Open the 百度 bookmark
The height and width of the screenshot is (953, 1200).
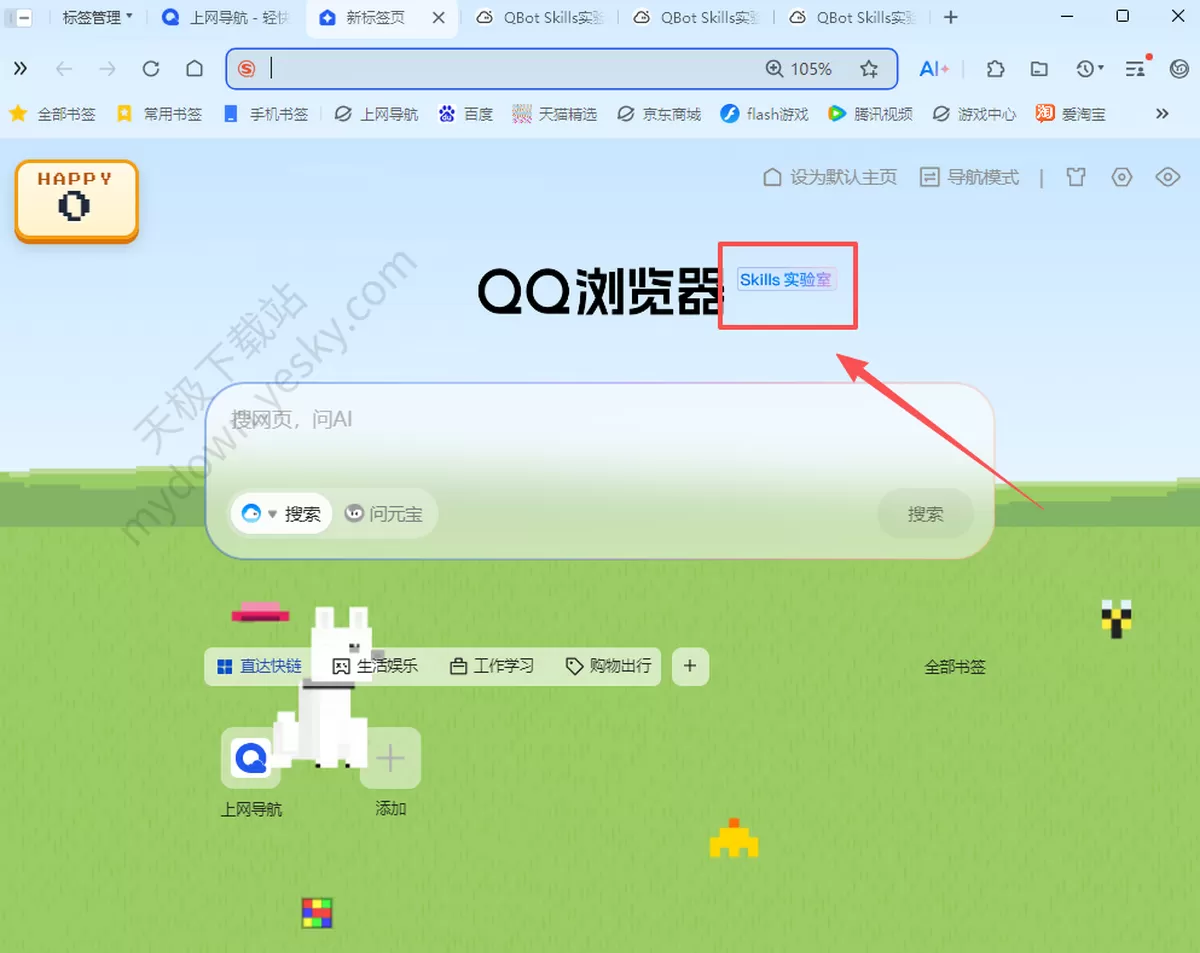(466, 114)
